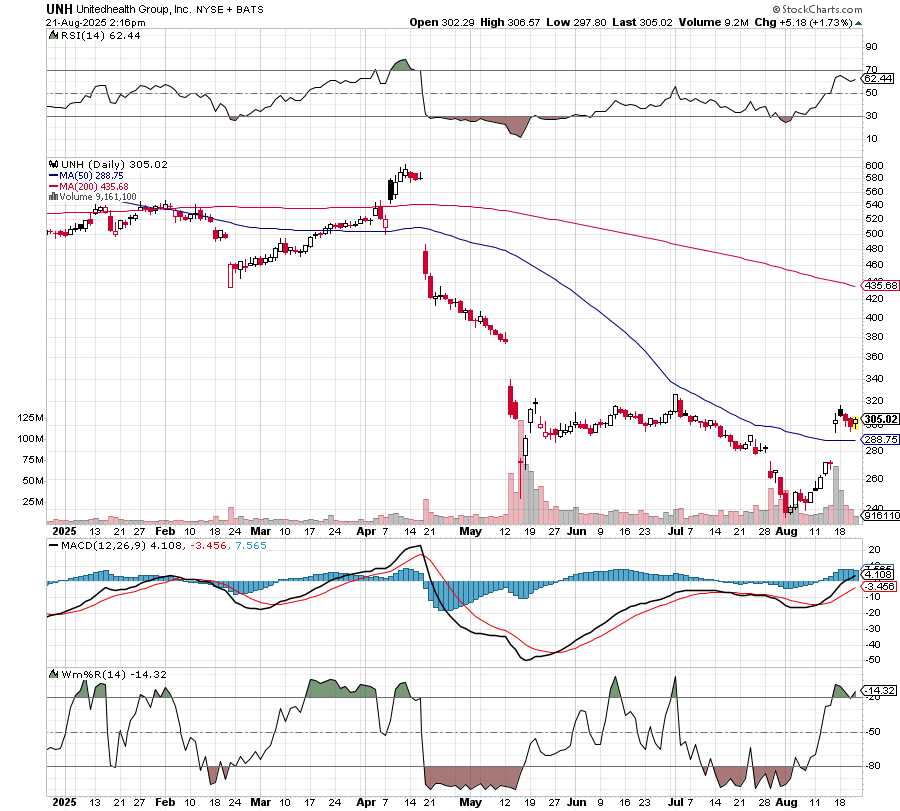Image resolution: width=900 pixels, height=811 pixels.
Task: Click the black MACD line swatch
Action: click(x=53, y=545)
